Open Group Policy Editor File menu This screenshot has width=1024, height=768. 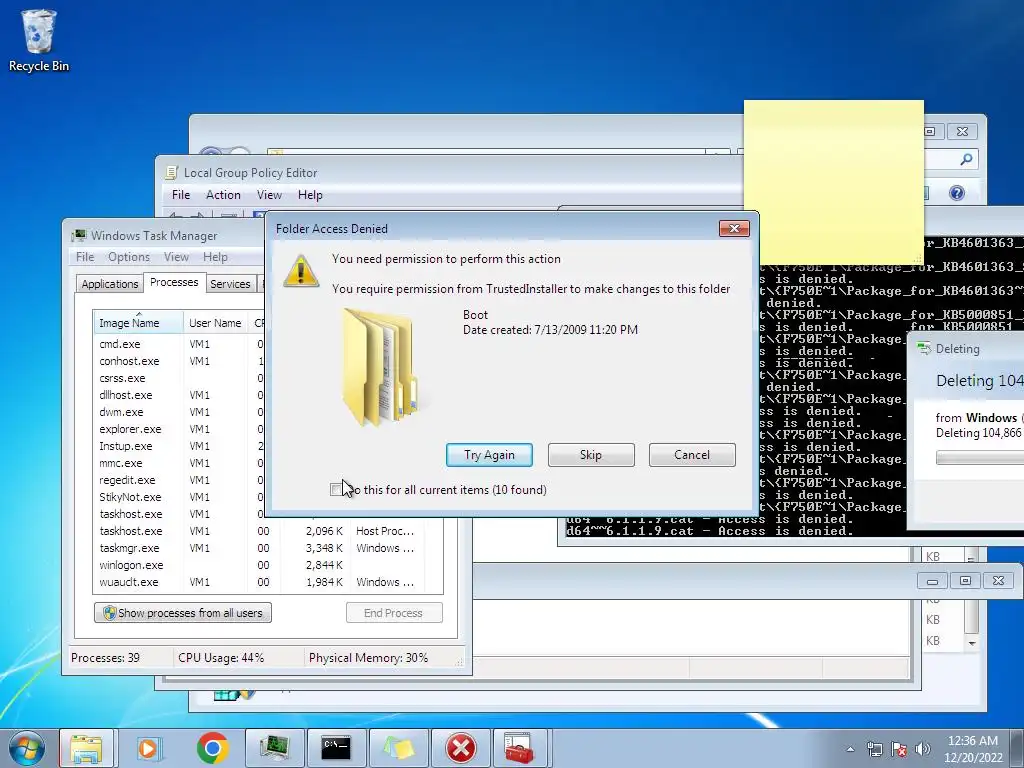(181, 195)
